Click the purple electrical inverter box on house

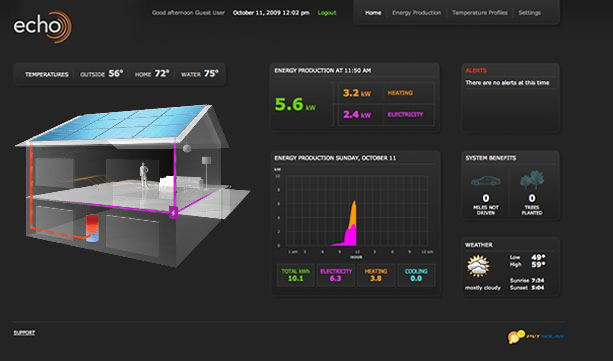click(173, 212)
